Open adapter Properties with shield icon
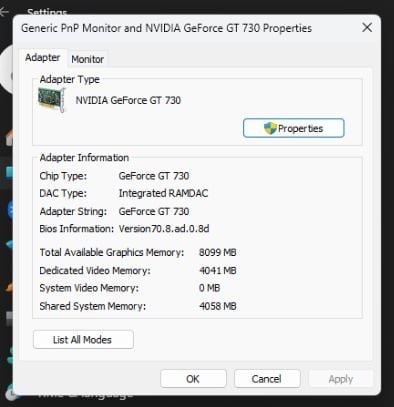This screenshot has height=407, width=394. click(294, 128)
